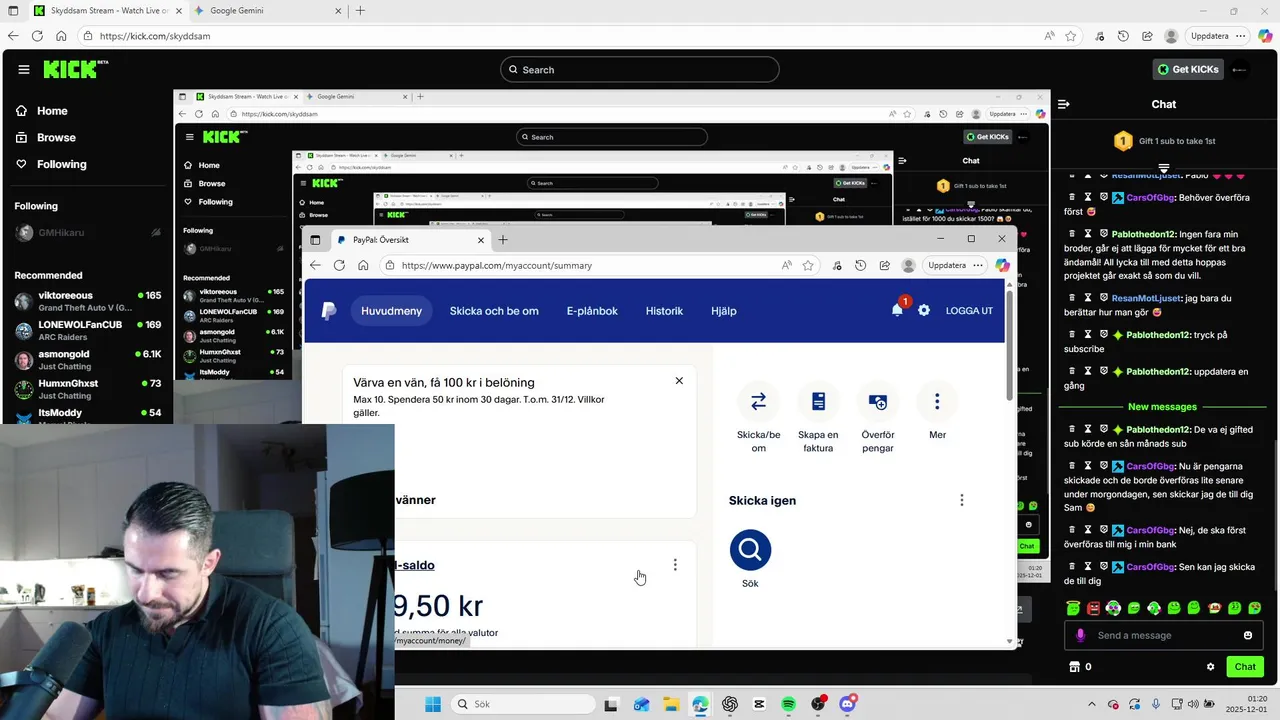
Task: Delete CarsOfGbg's message 'Sen kan jag skicka'
Action: [x=1072, y=567]
